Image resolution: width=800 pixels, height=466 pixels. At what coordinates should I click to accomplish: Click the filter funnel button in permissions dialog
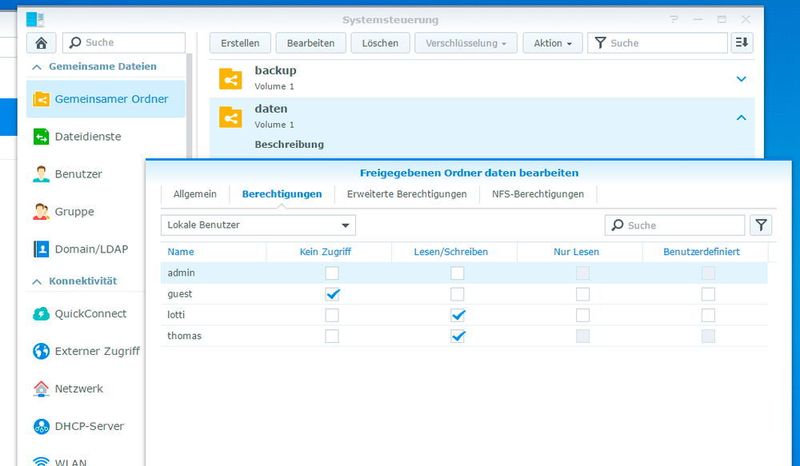click(761, 225)
